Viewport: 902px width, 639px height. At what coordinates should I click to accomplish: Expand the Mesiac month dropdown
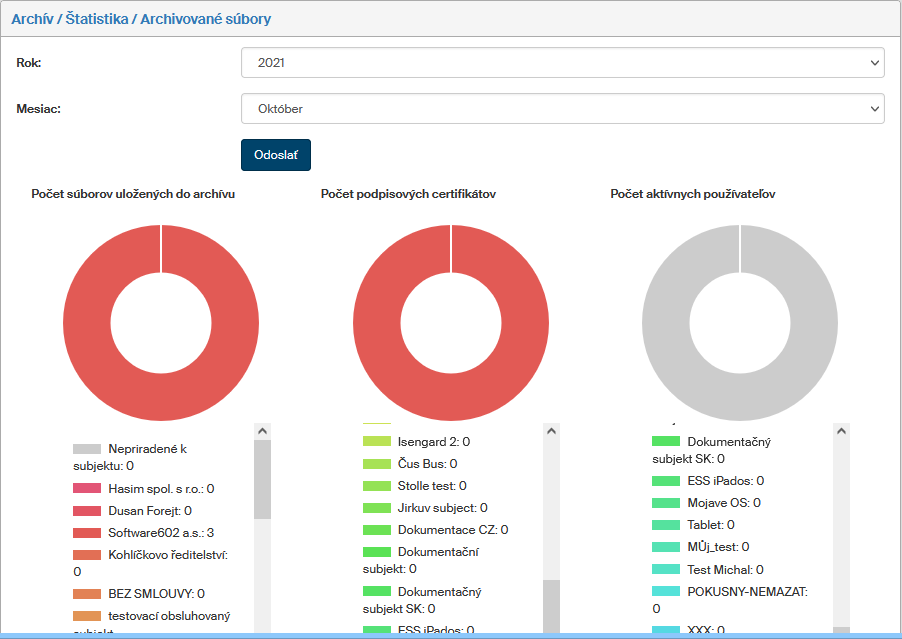coord(562,108)
